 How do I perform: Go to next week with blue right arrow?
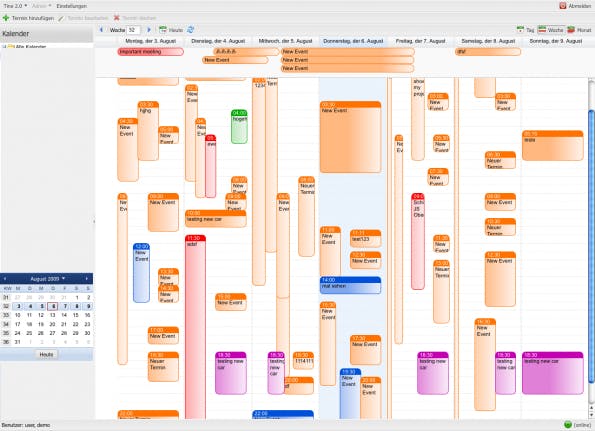[149, 30]
